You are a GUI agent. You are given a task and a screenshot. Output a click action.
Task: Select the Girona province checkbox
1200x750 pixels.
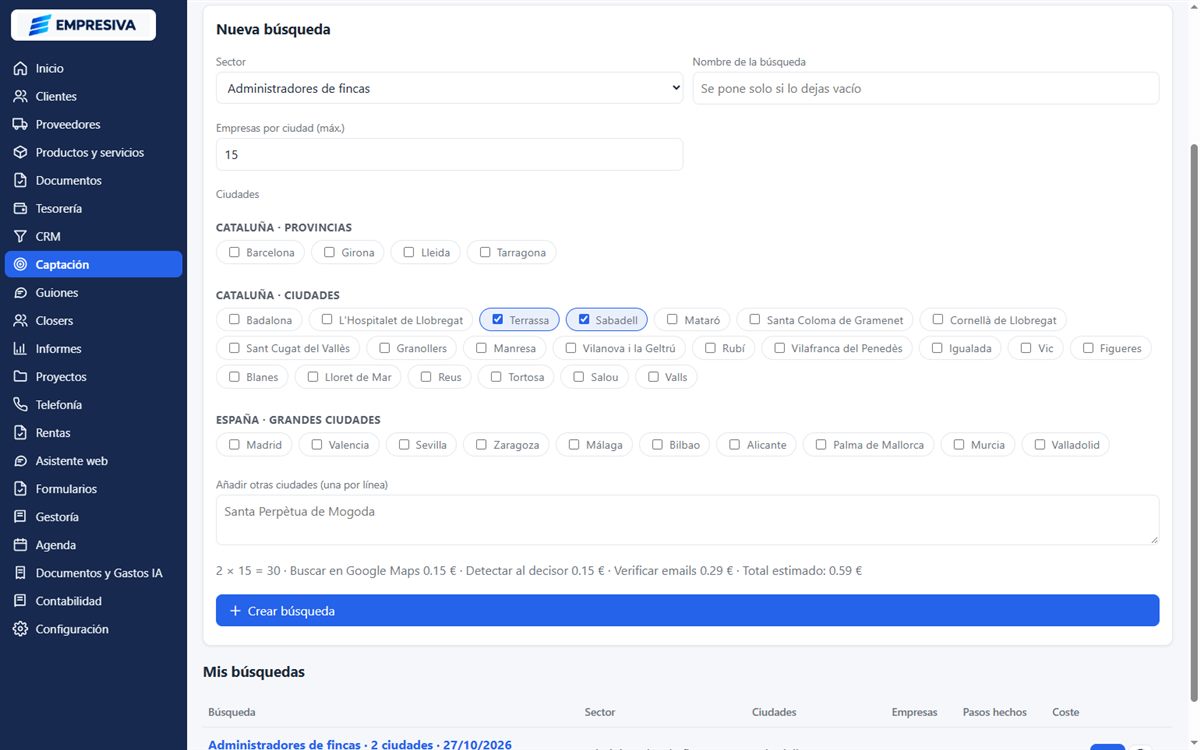(329, 252)
